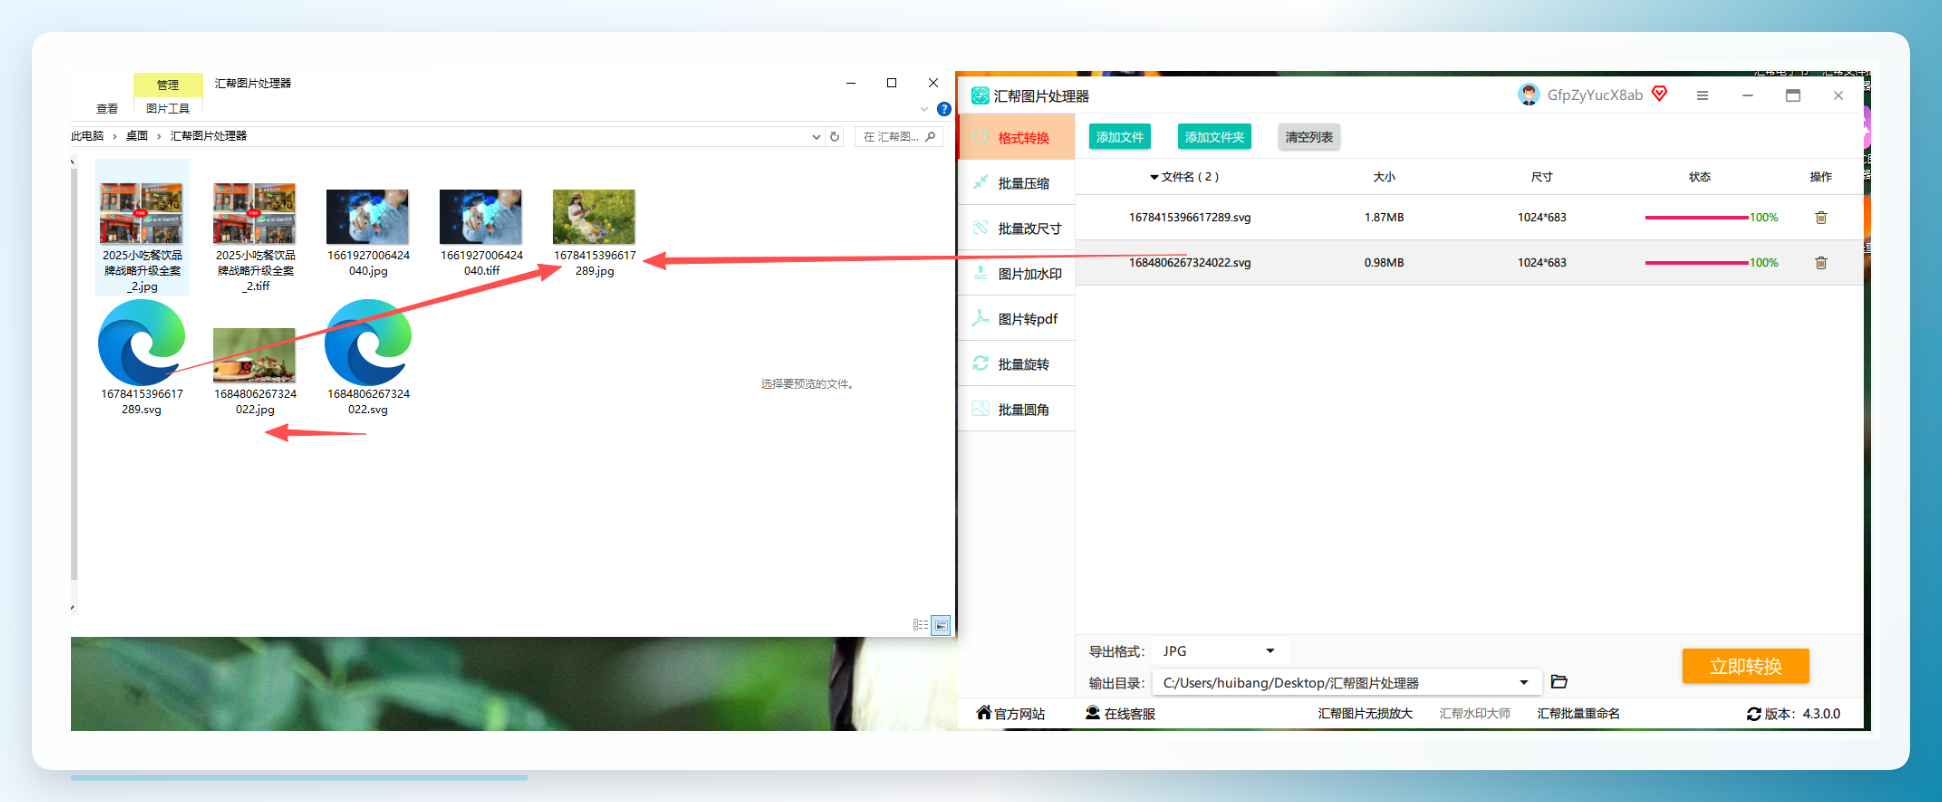1942x802 pixels.
Task: Select file 1684806267324022.jpg in Explorer
Action: (255, 370)
